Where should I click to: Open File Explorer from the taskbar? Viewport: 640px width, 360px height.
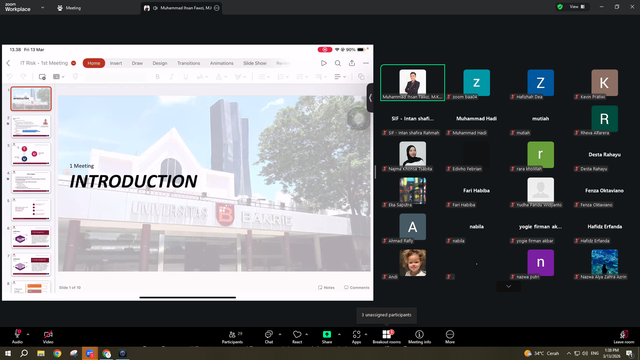click(x=41, y=353)
